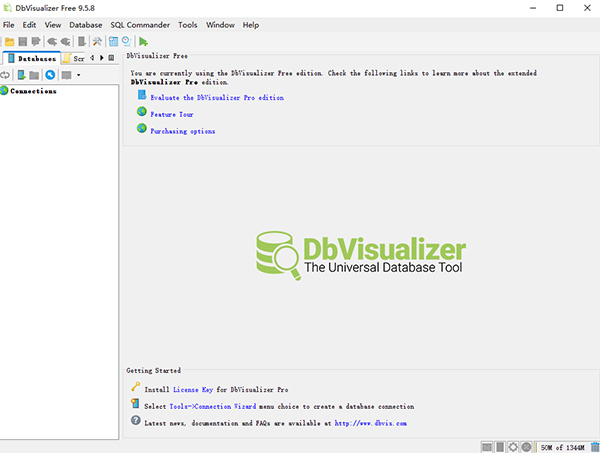Open the Database menu
This screenshot has width=600, height=453.
(86, 25)
